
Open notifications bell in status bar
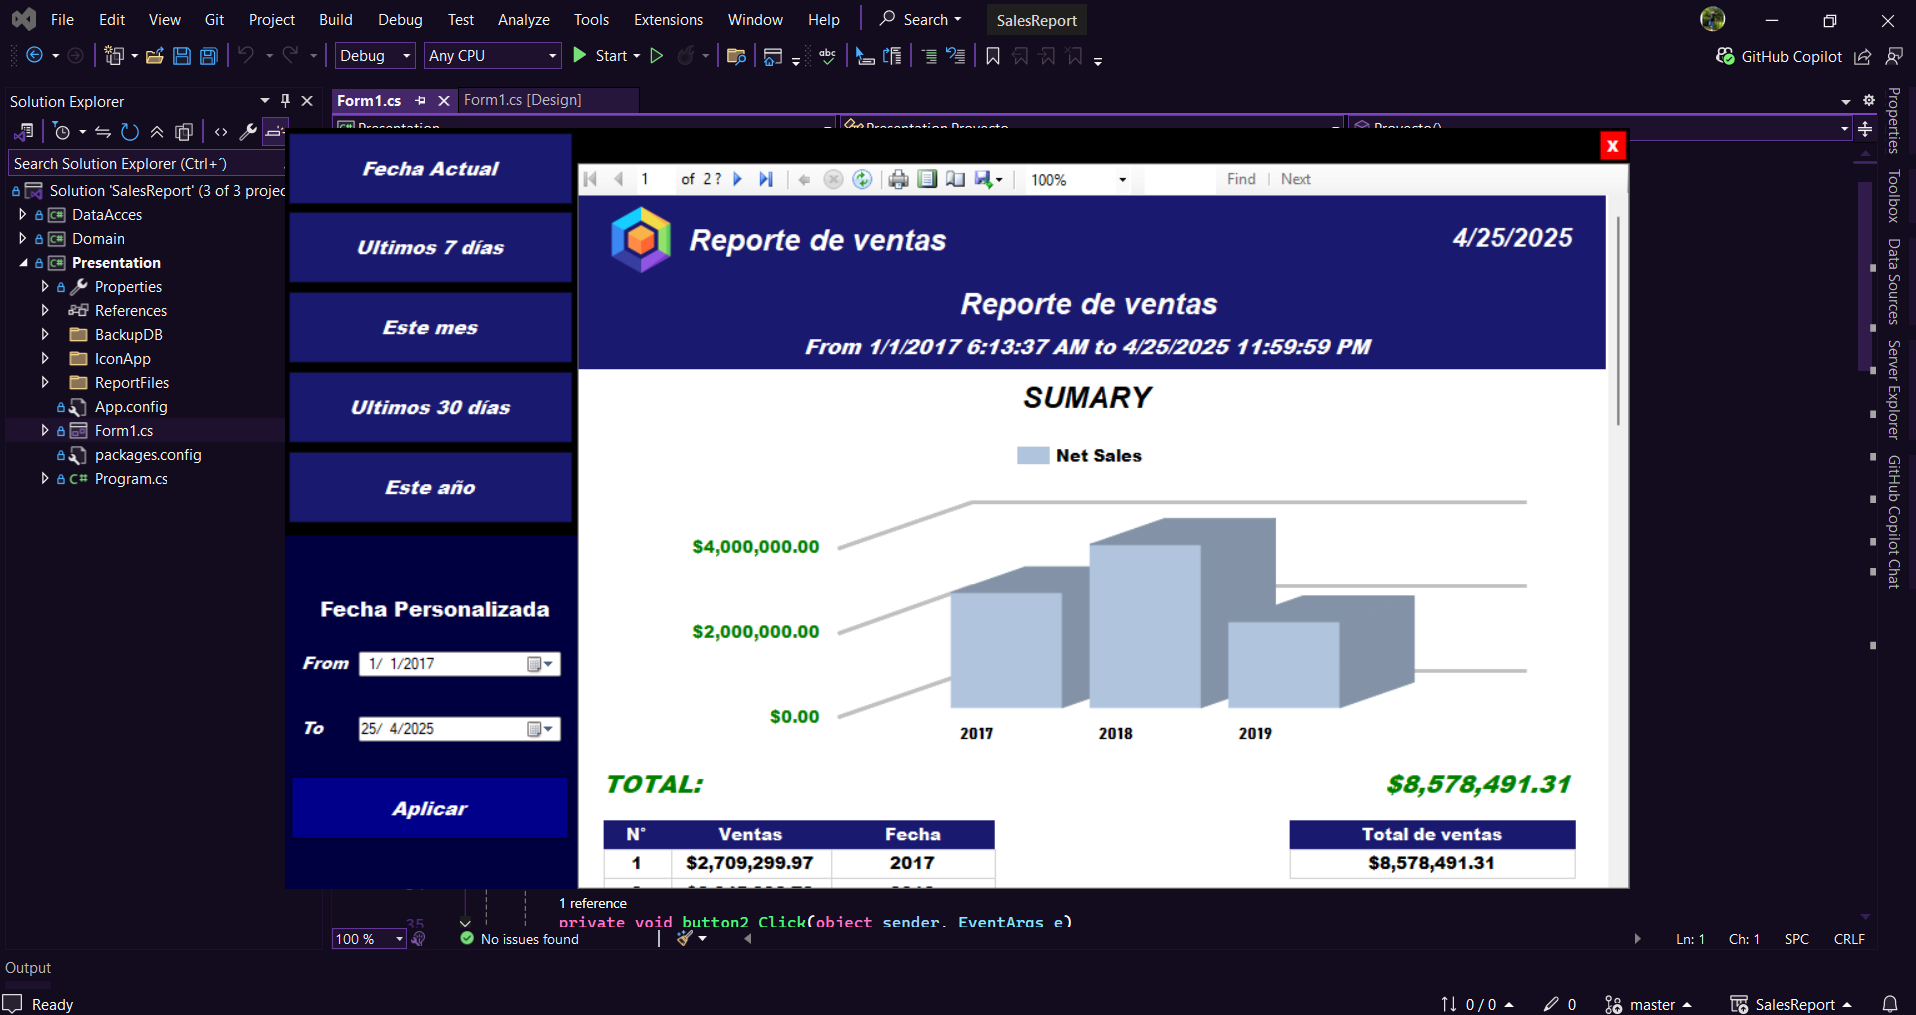coord(1890,1004)
